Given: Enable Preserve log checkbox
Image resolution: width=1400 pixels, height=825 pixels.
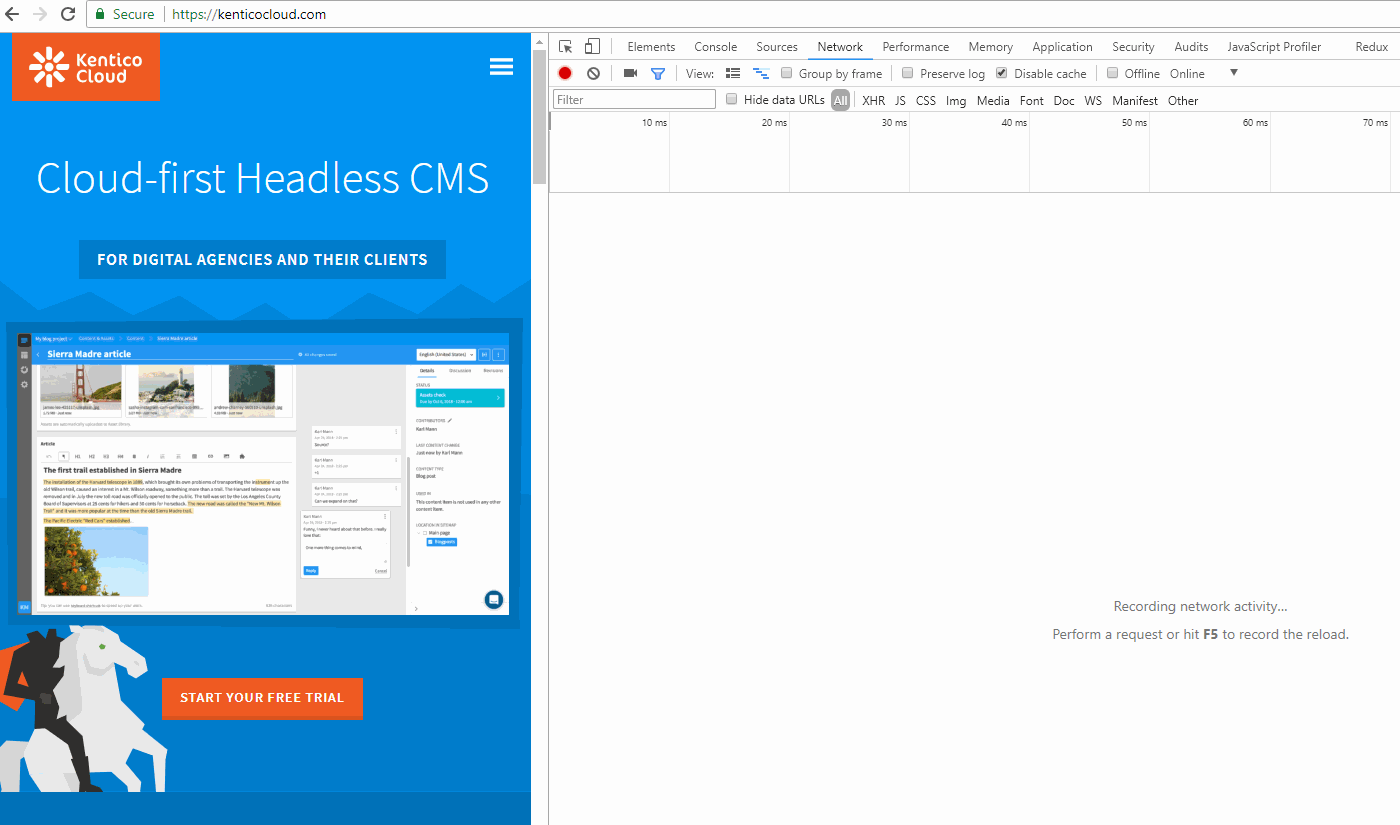Looking at the screenshot, I should 908,73.
